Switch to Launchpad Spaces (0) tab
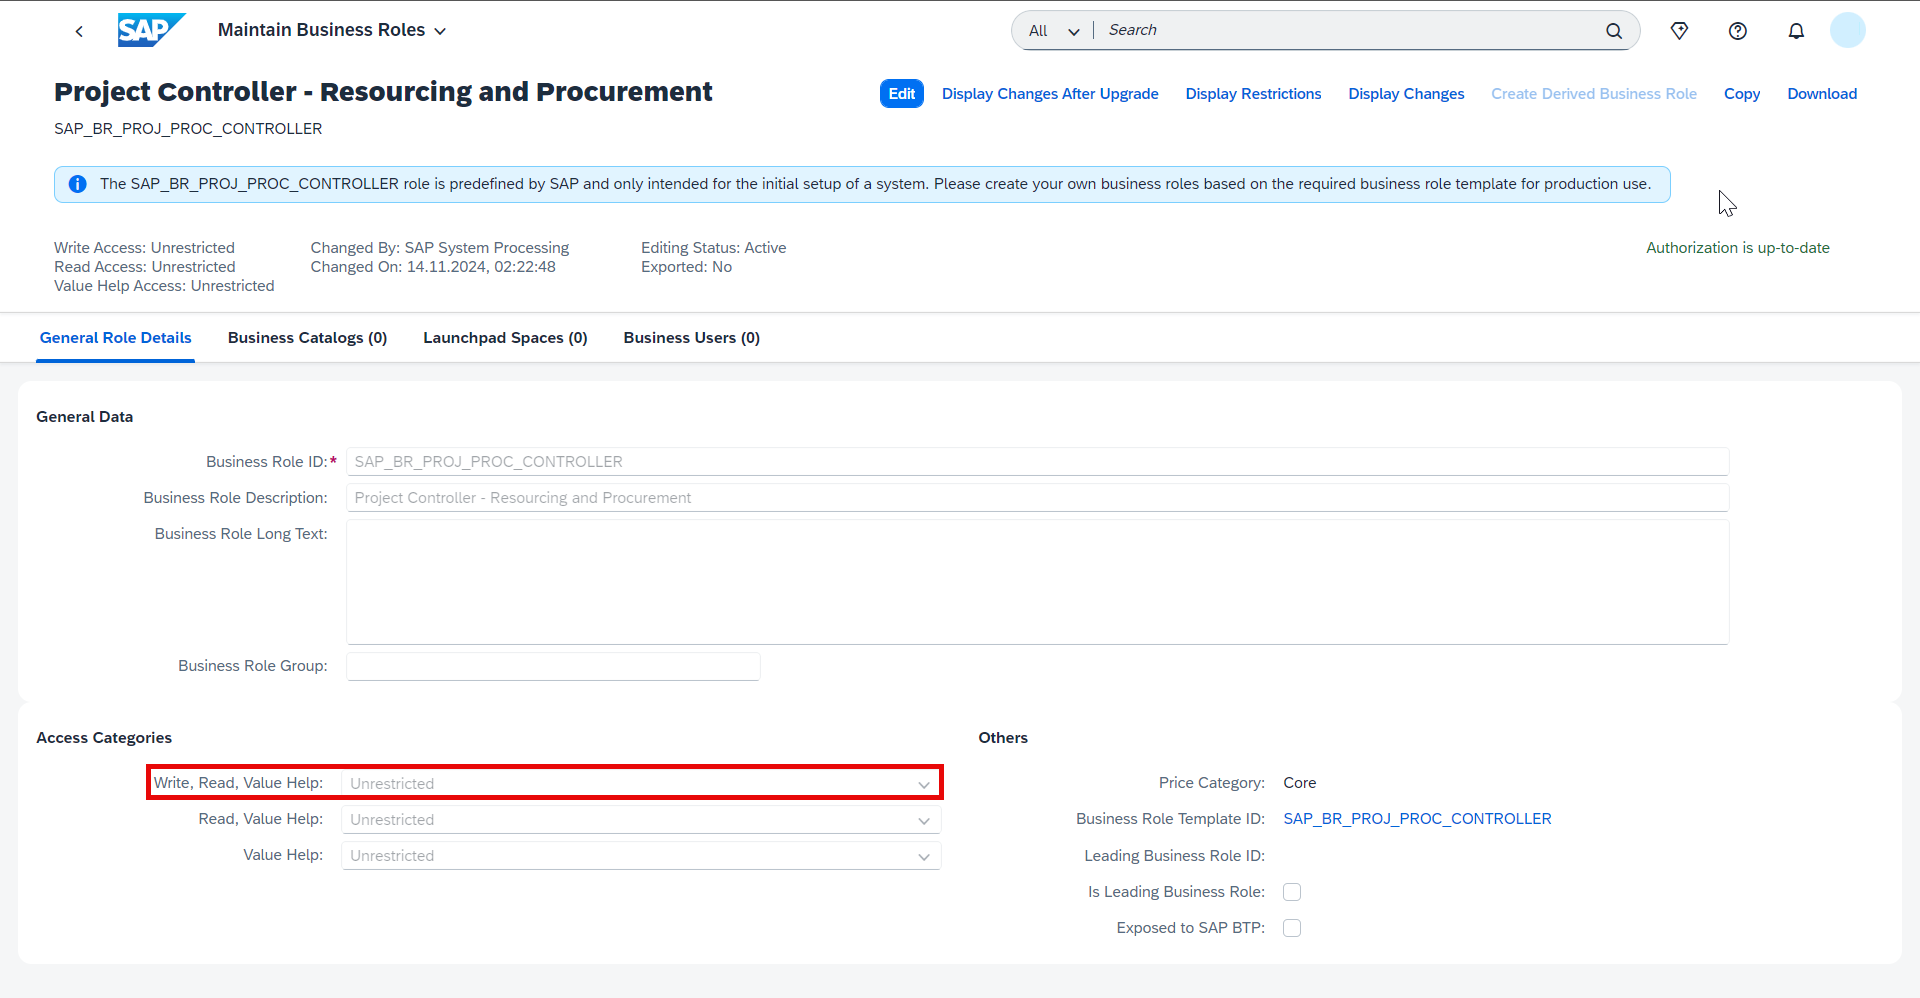The image size is (1920, 998). (505, 338)
